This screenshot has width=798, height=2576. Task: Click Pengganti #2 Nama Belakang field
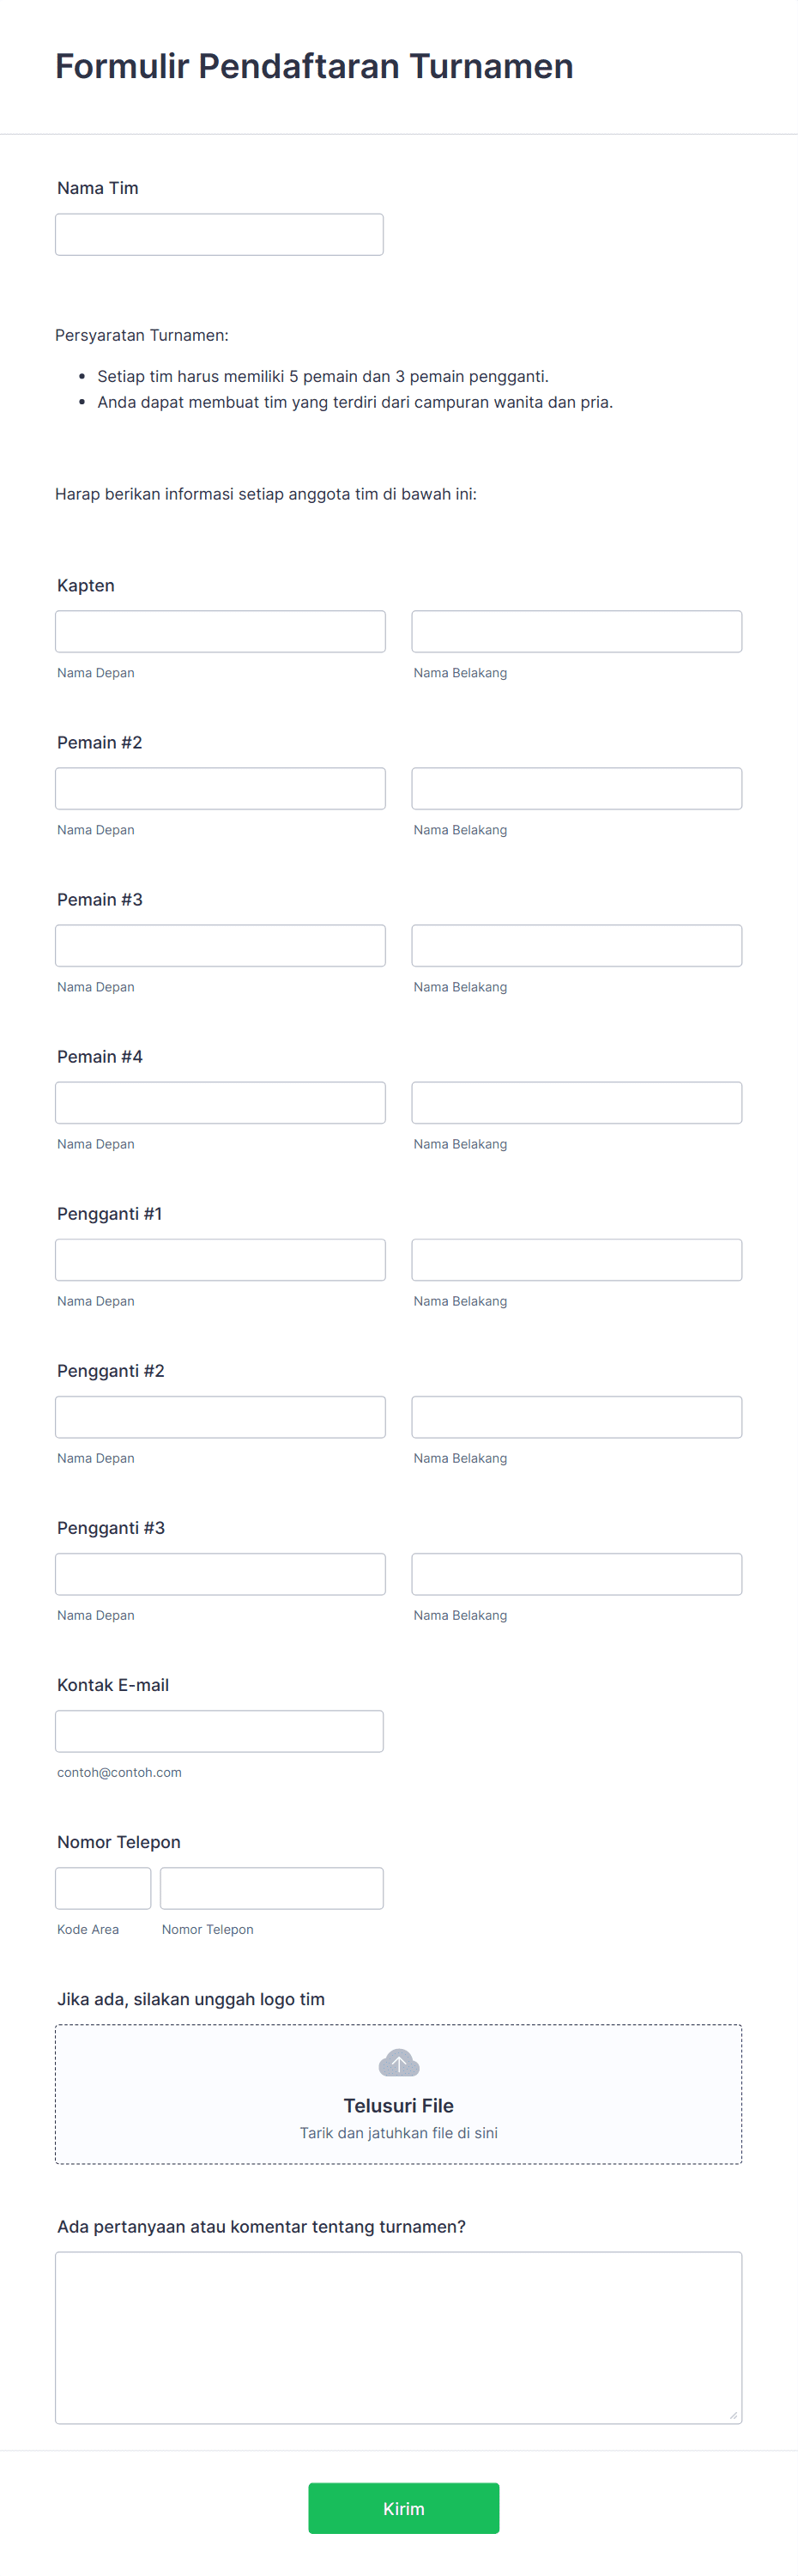[576, 1416]
